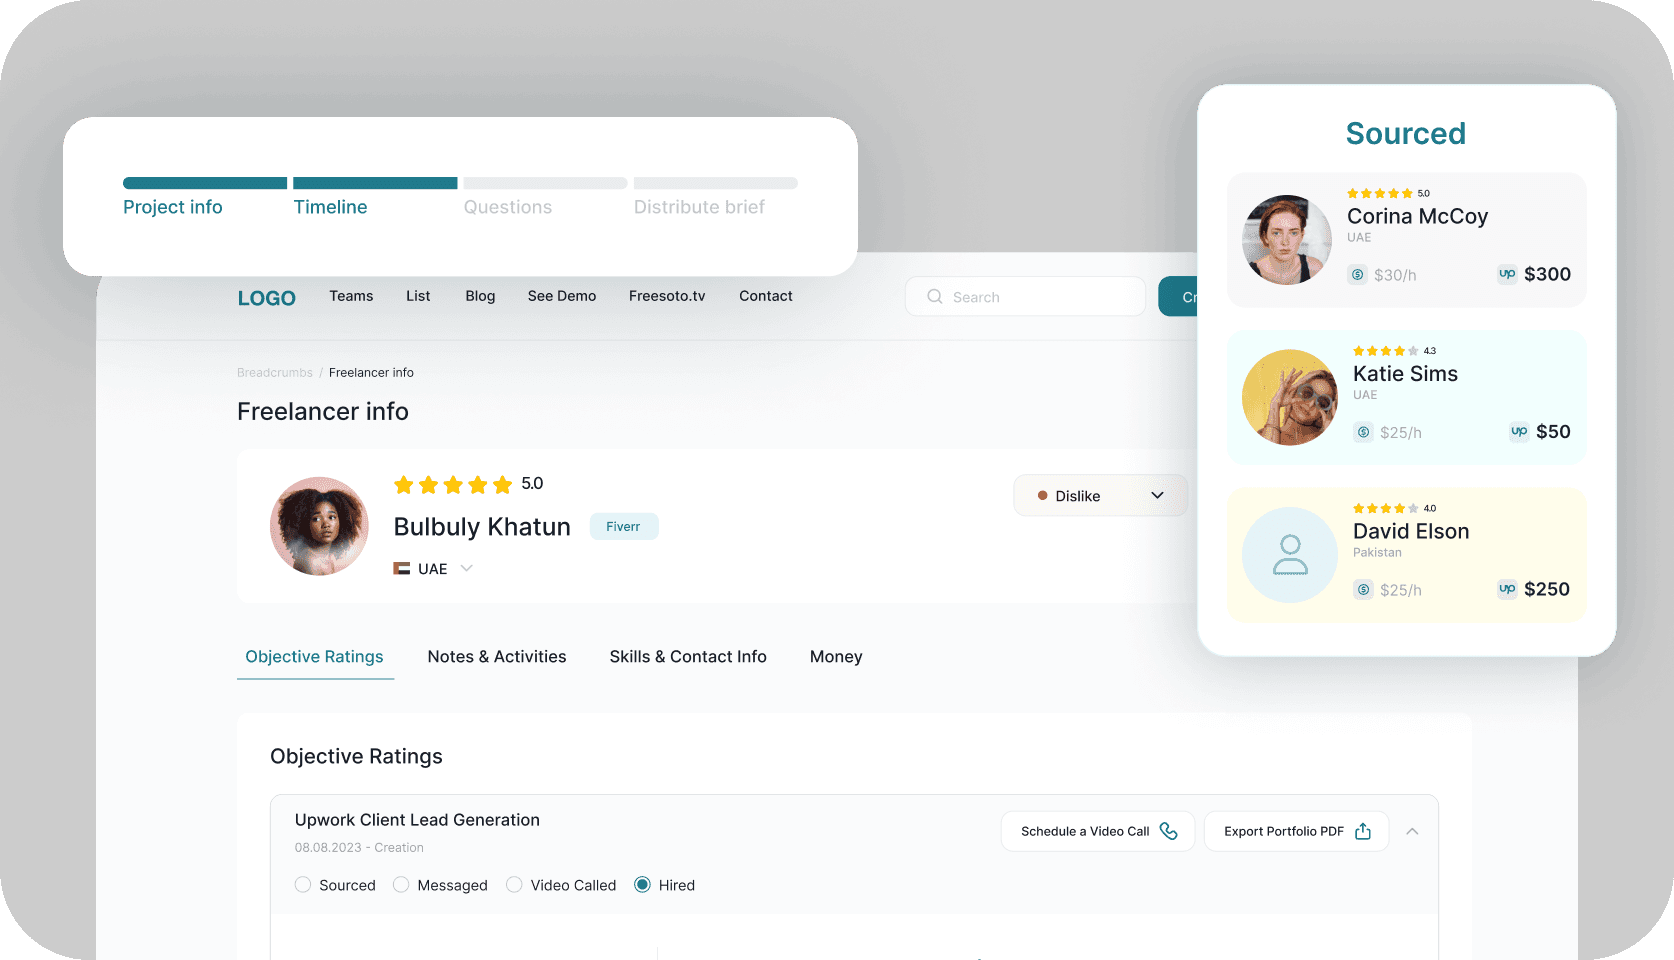Switch to the Skills & Contact Info tab
Viewport: 1674px width, 960px height.
point(688,657)
